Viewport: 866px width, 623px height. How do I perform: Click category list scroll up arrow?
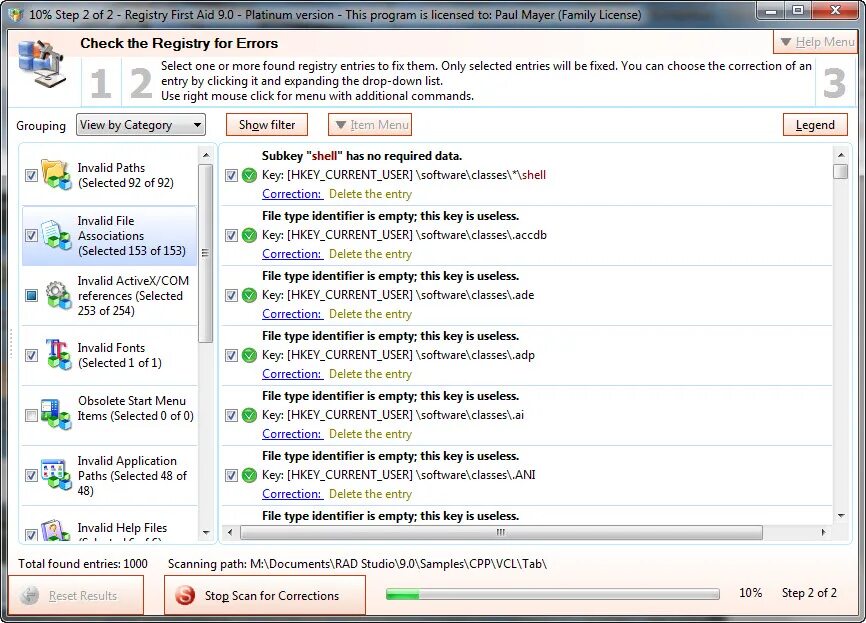point(205,155)
